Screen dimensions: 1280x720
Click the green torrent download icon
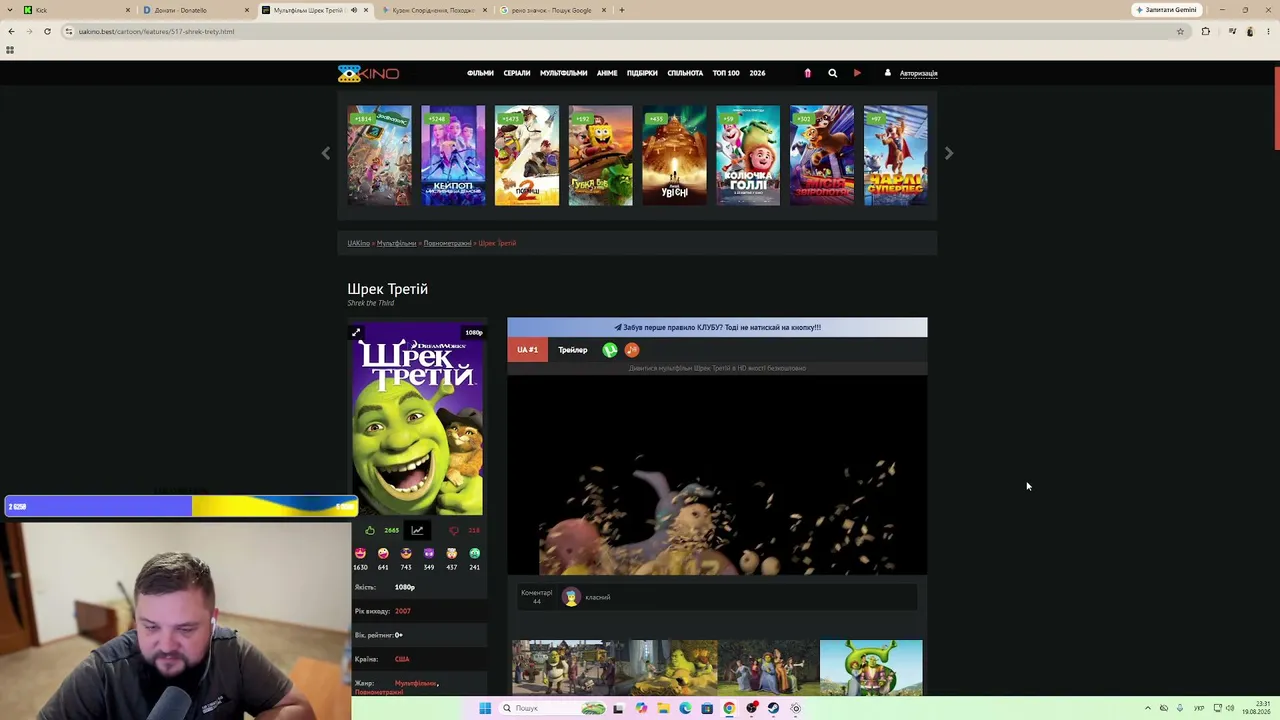click(x=610, y=350)
